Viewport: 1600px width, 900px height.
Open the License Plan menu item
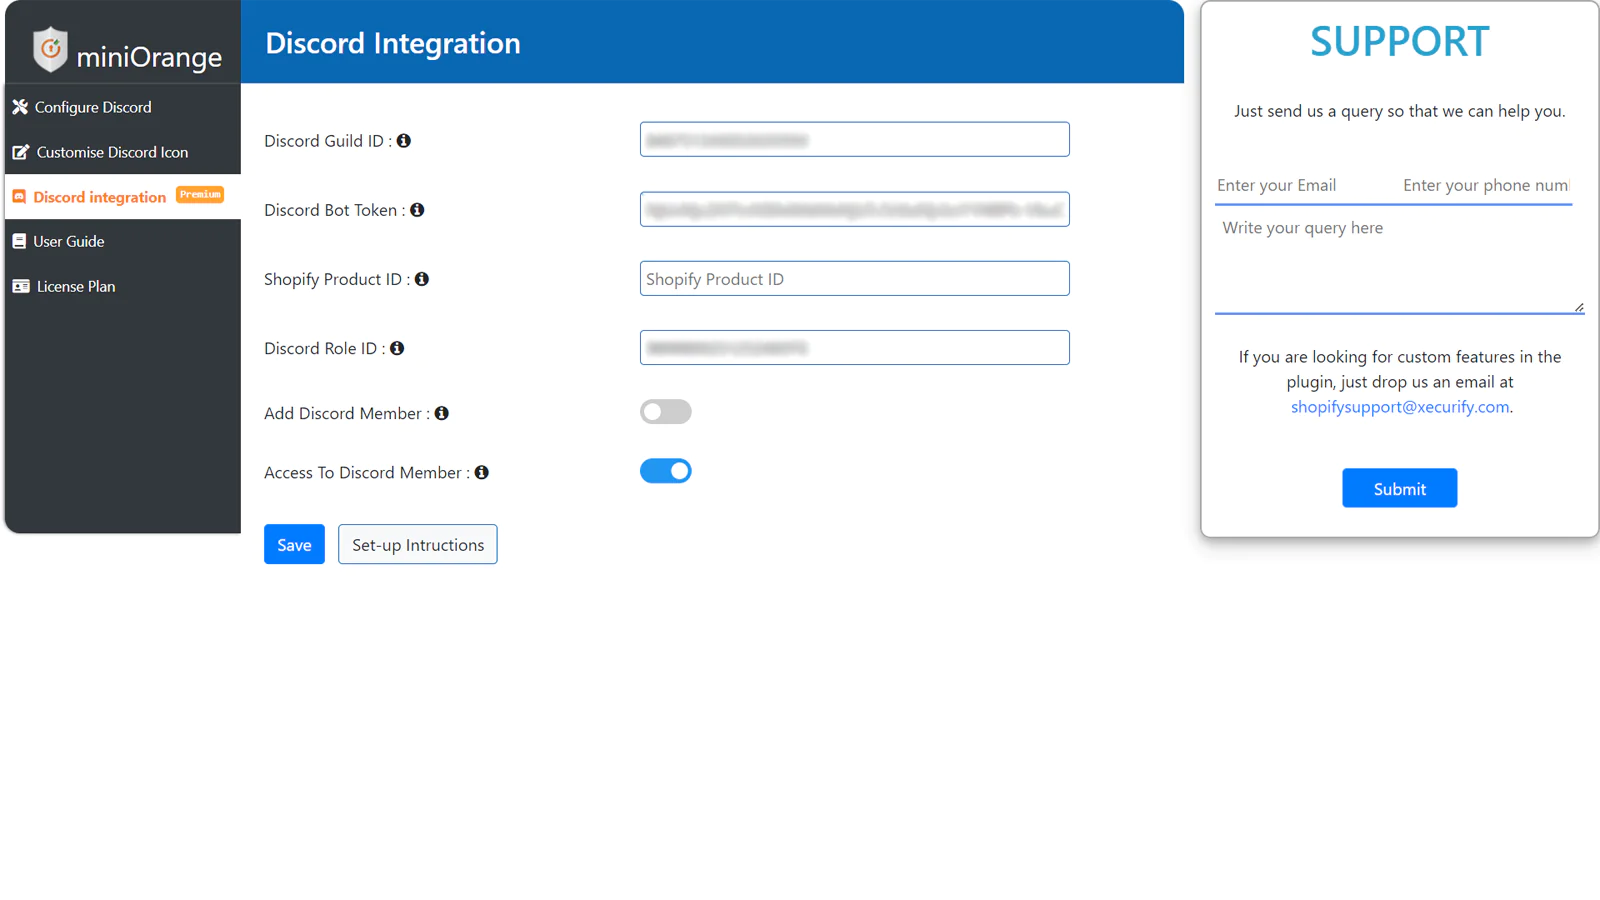coord(123,286)
